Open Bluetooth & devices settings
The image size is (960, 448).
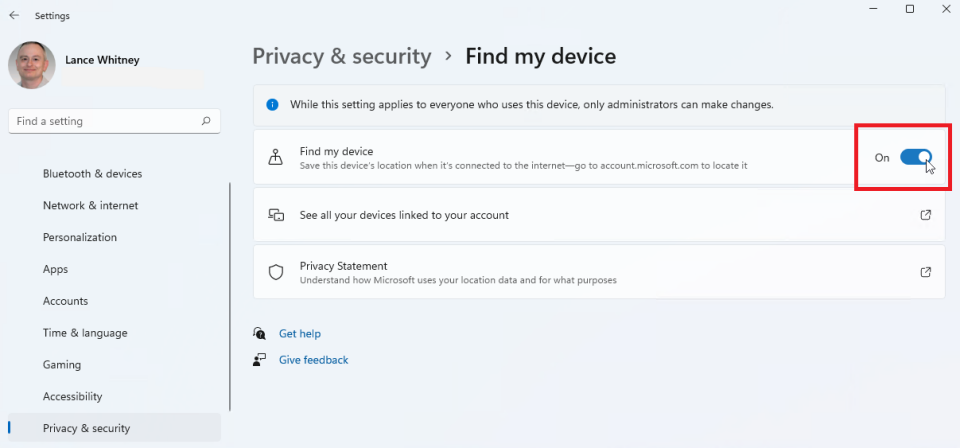pyautogui.click(x=92, y=174)
